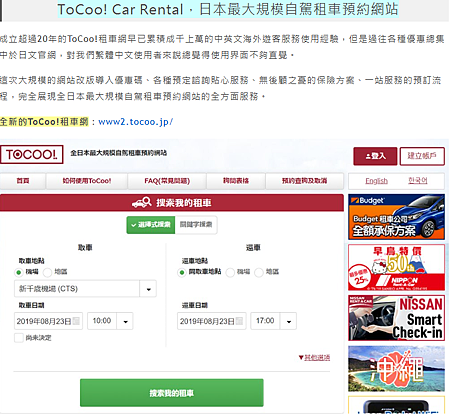The height and width of the screenshot is (419, 450).
Task: Open the Budget 全額承保方案 banner
Action: pos(396,217)
